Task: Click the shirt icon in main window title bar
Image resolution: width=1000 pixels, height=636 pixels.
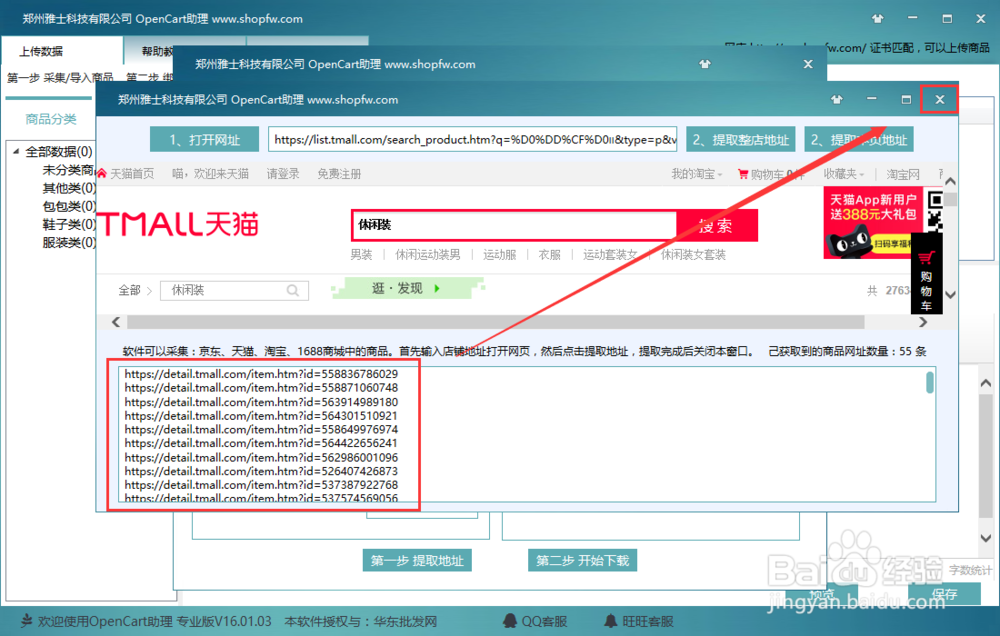Action: point(878,18)
